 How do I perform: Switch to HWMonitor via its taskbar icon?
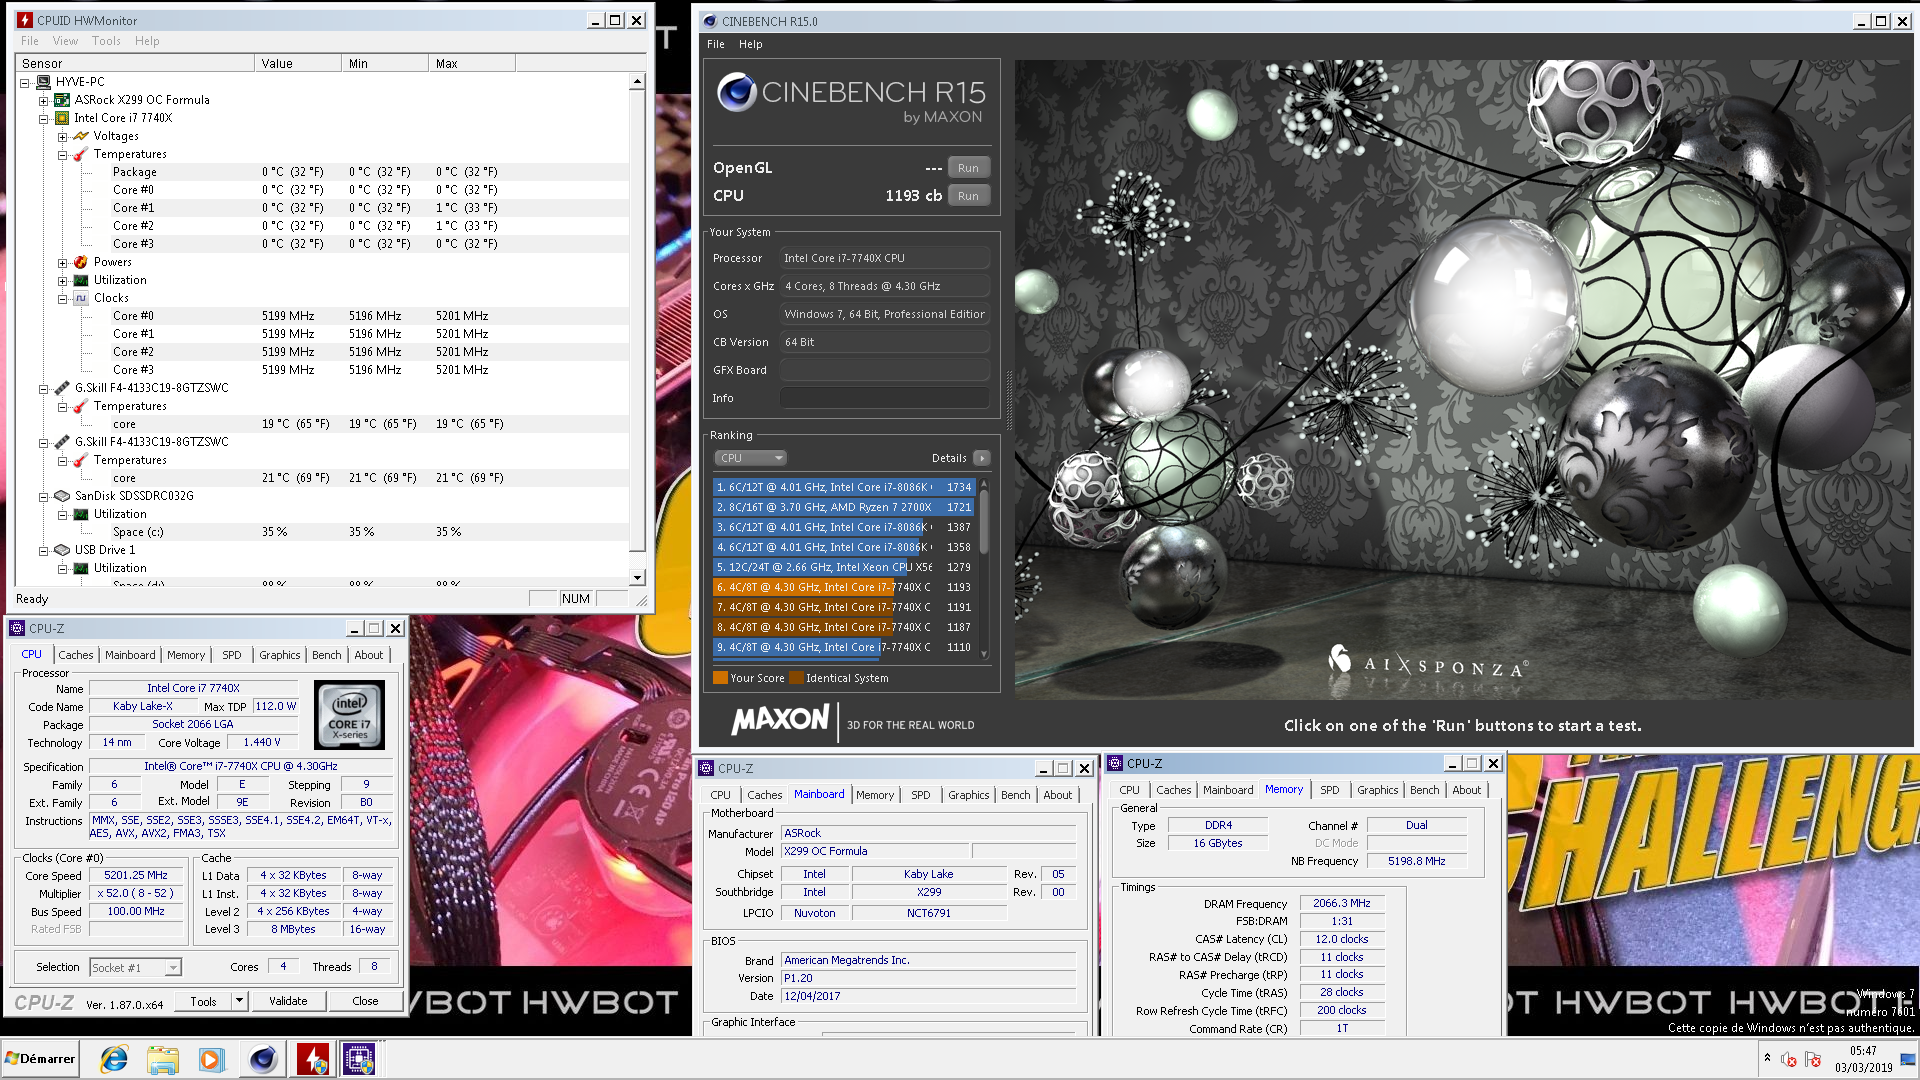click(x=313, y=1059)
